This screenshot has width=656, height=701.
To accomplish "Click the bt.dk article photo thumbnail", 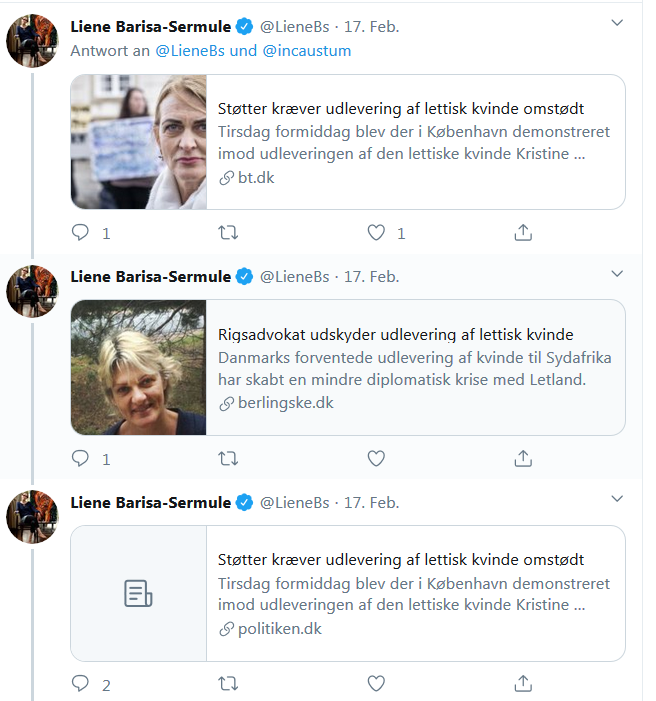I will click(x=139, y=142).
